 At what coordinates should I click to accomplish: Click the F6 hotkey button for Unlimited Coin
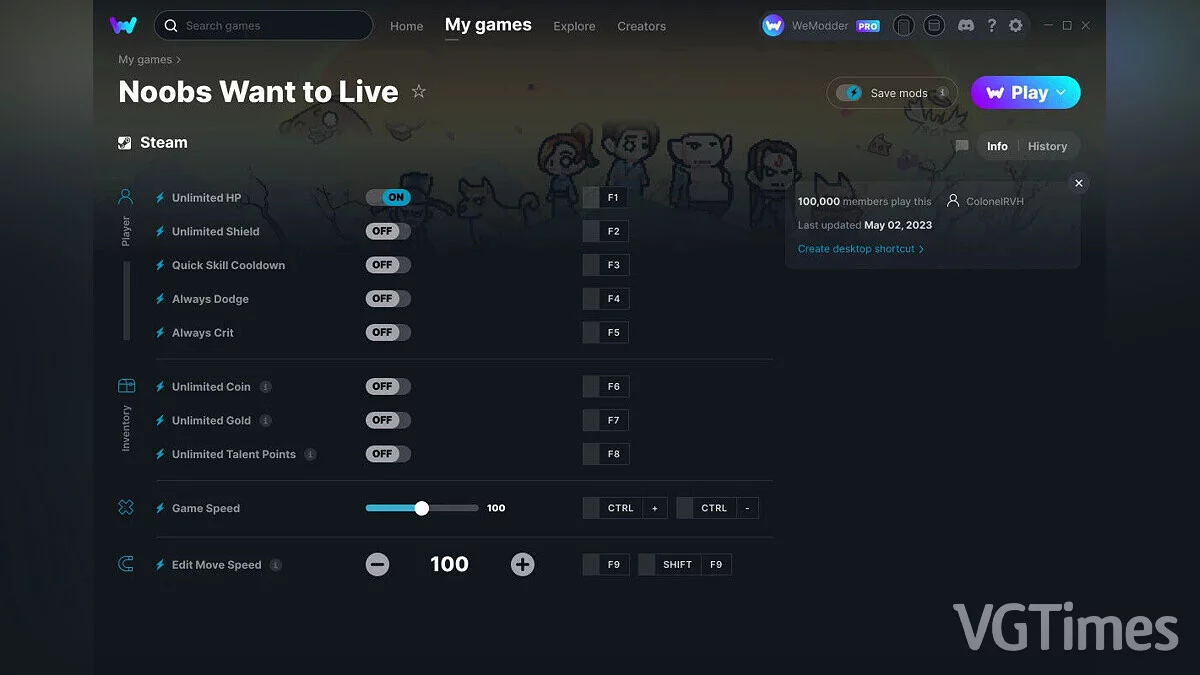coord(605,387)
